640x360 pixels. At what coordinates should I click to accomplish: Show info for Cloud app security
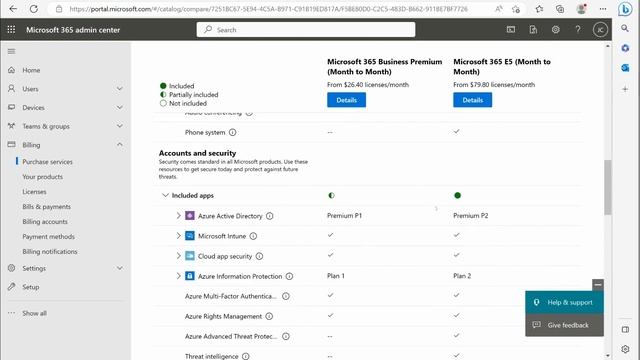(259, 256)
